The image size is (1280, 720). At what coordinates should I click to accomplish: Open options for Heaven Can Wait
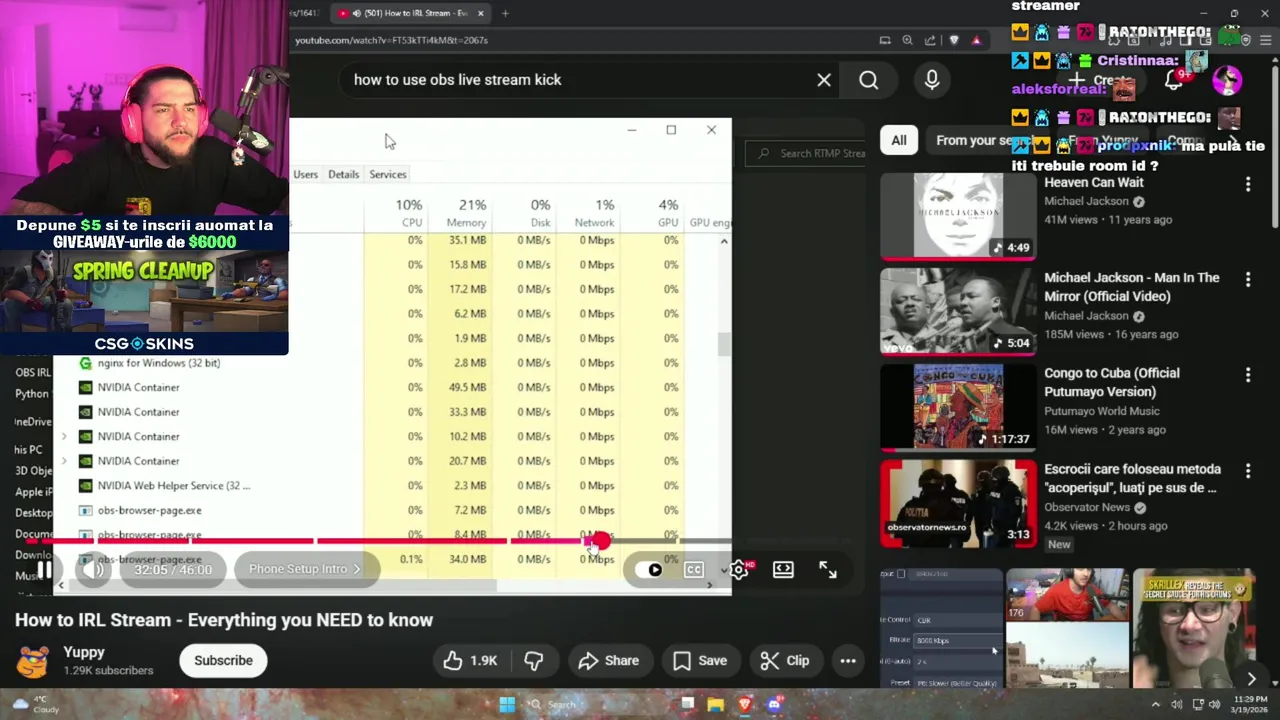pos(1248,184)
